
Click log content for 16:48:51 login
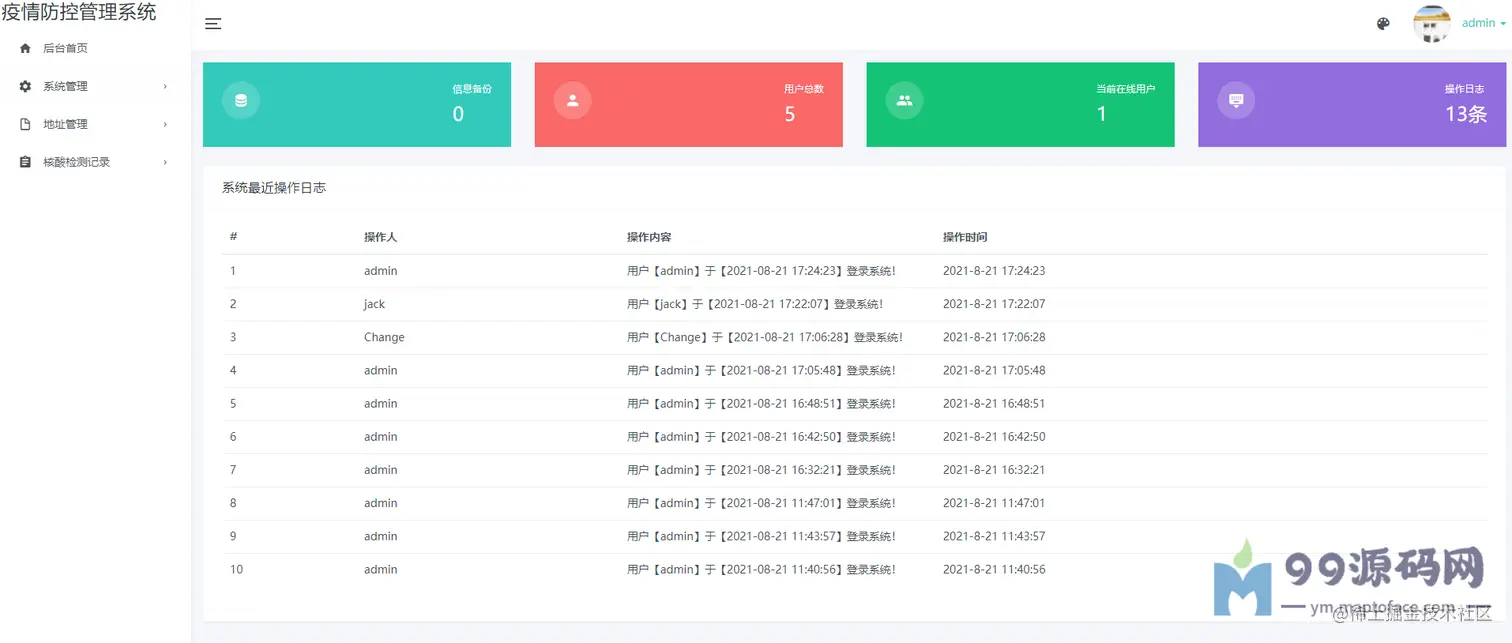point(761,403)
